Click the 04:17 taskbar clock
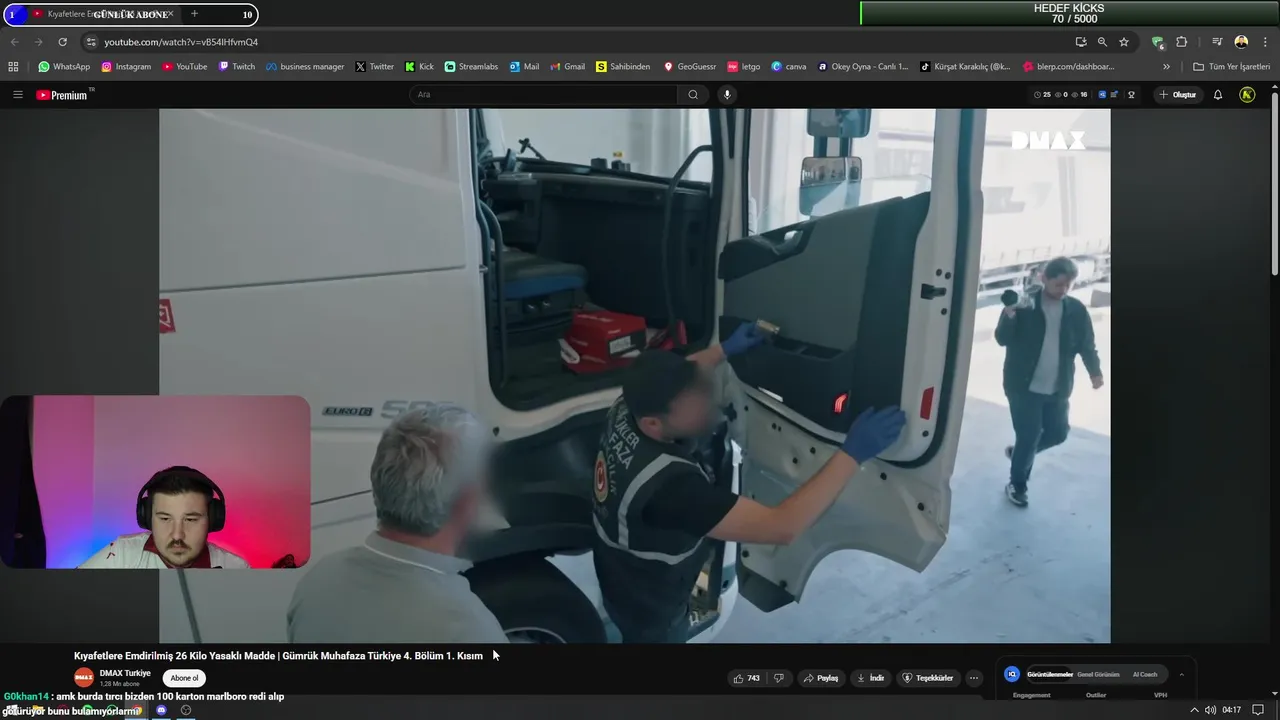This screenshot has height=720, width=1280. tap(1232, 710)
